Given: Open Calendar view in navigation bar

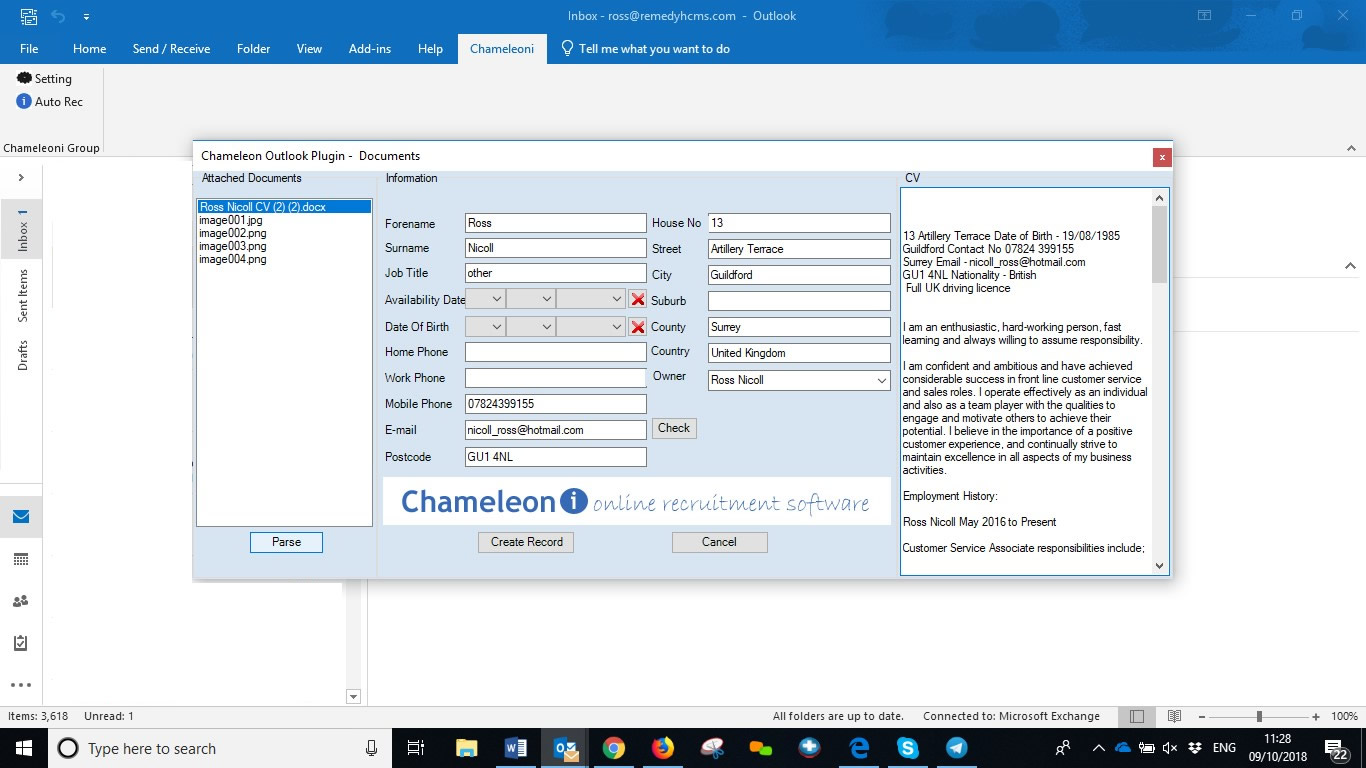Looking at the screenshot, I should (x=21, y=560).
